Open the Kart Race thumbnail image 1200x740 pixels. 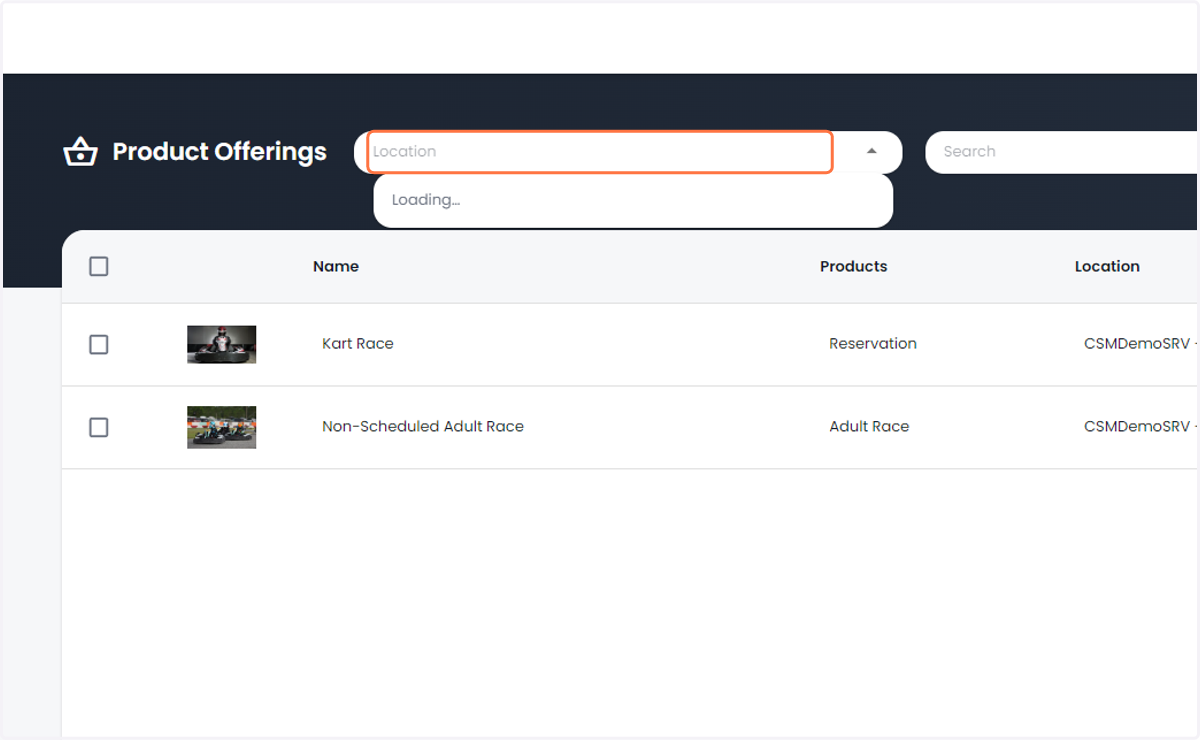pos(221,344)
